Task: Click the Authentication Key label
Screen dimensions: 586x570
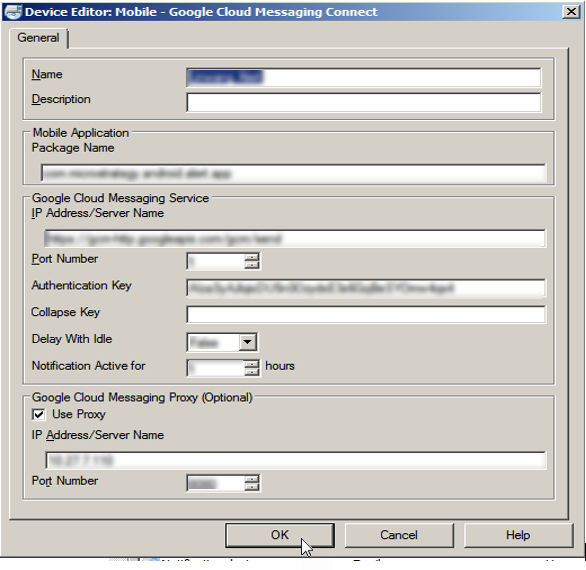Action: click(81, 286)
